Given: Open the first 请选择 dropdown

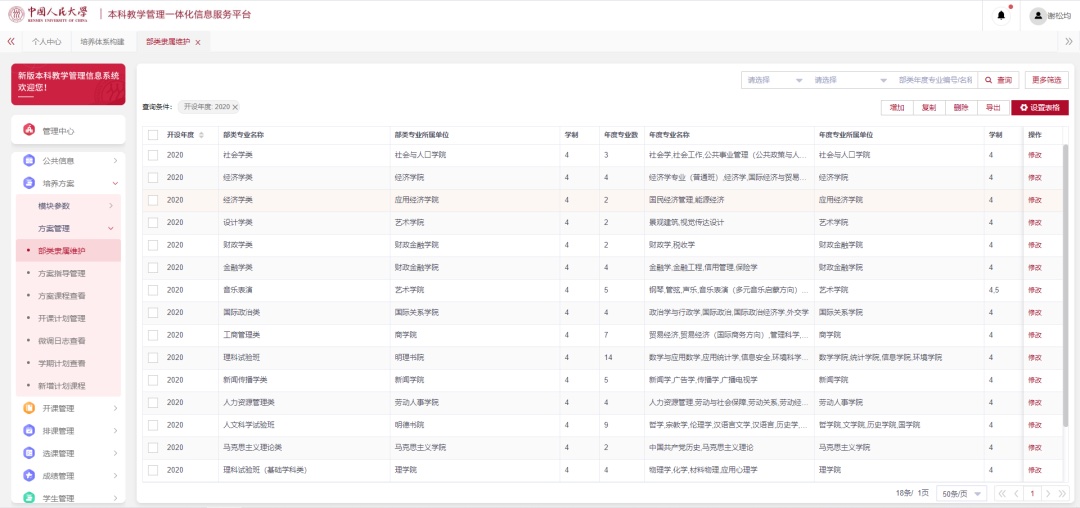Looking at the screenshot, I should (x=774, y=80).
